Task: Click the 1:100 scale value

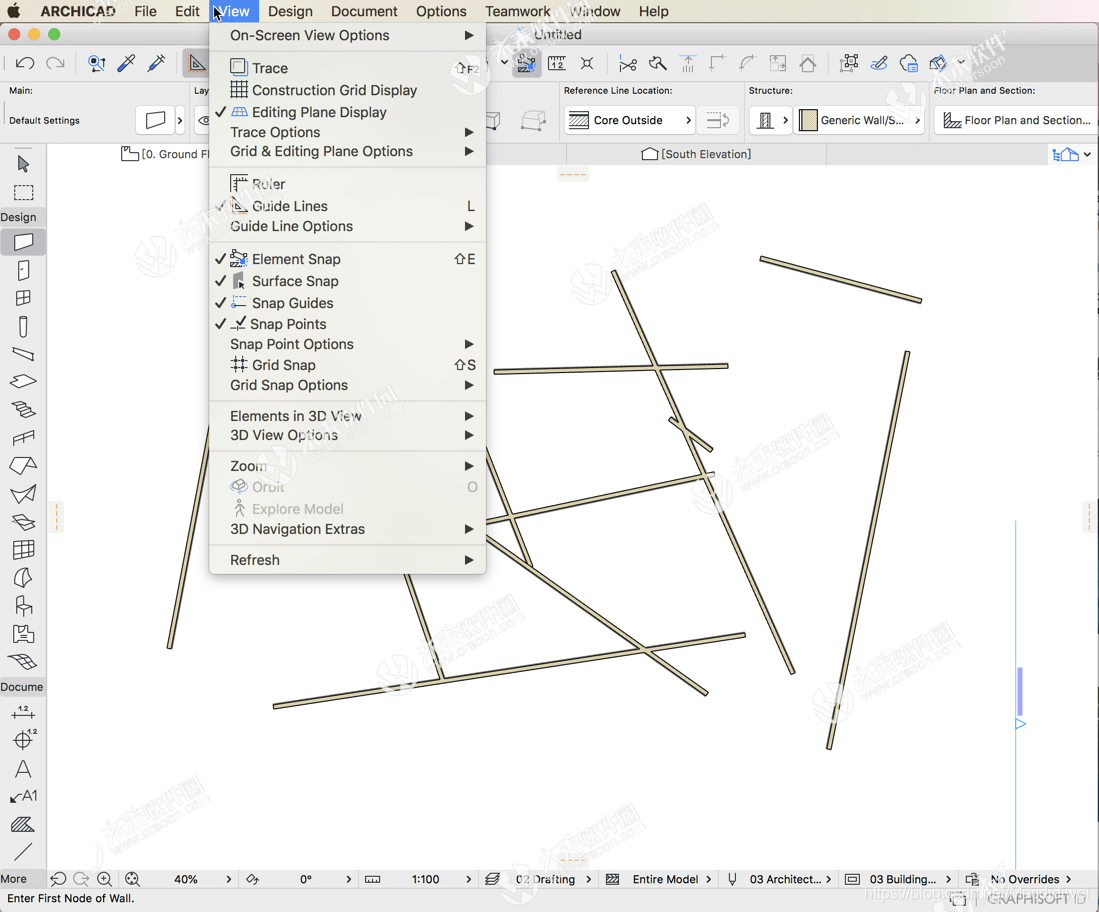Action: point(425,879)
